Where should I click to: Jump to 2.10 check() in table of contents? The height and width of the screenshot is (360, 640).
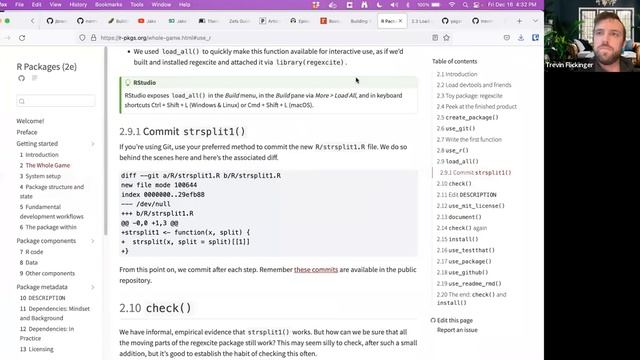point(454,184)
